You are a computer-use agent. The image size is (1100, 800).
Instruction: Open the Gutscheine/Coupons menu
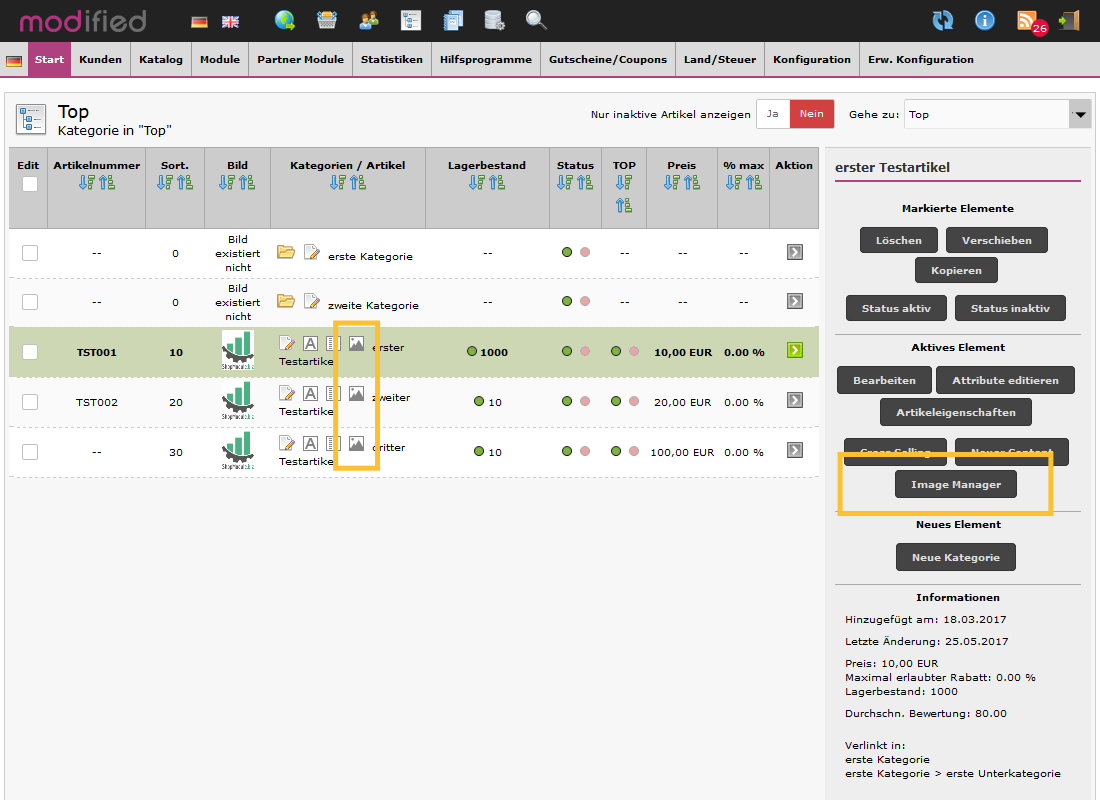coord(608,59)
